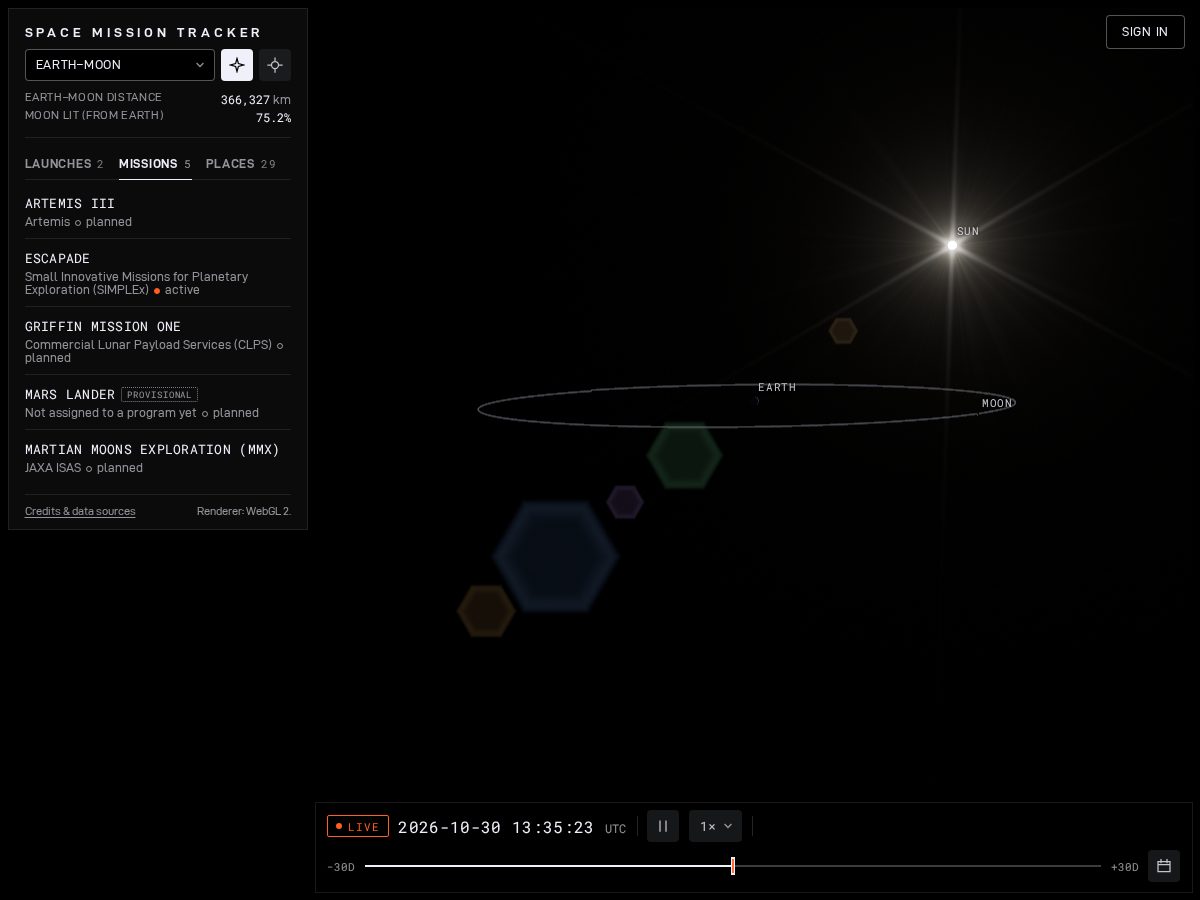Viewport: 1200px width, 900px height.
Task: Switch to the PLACES tab
Action: pos(241,164)
